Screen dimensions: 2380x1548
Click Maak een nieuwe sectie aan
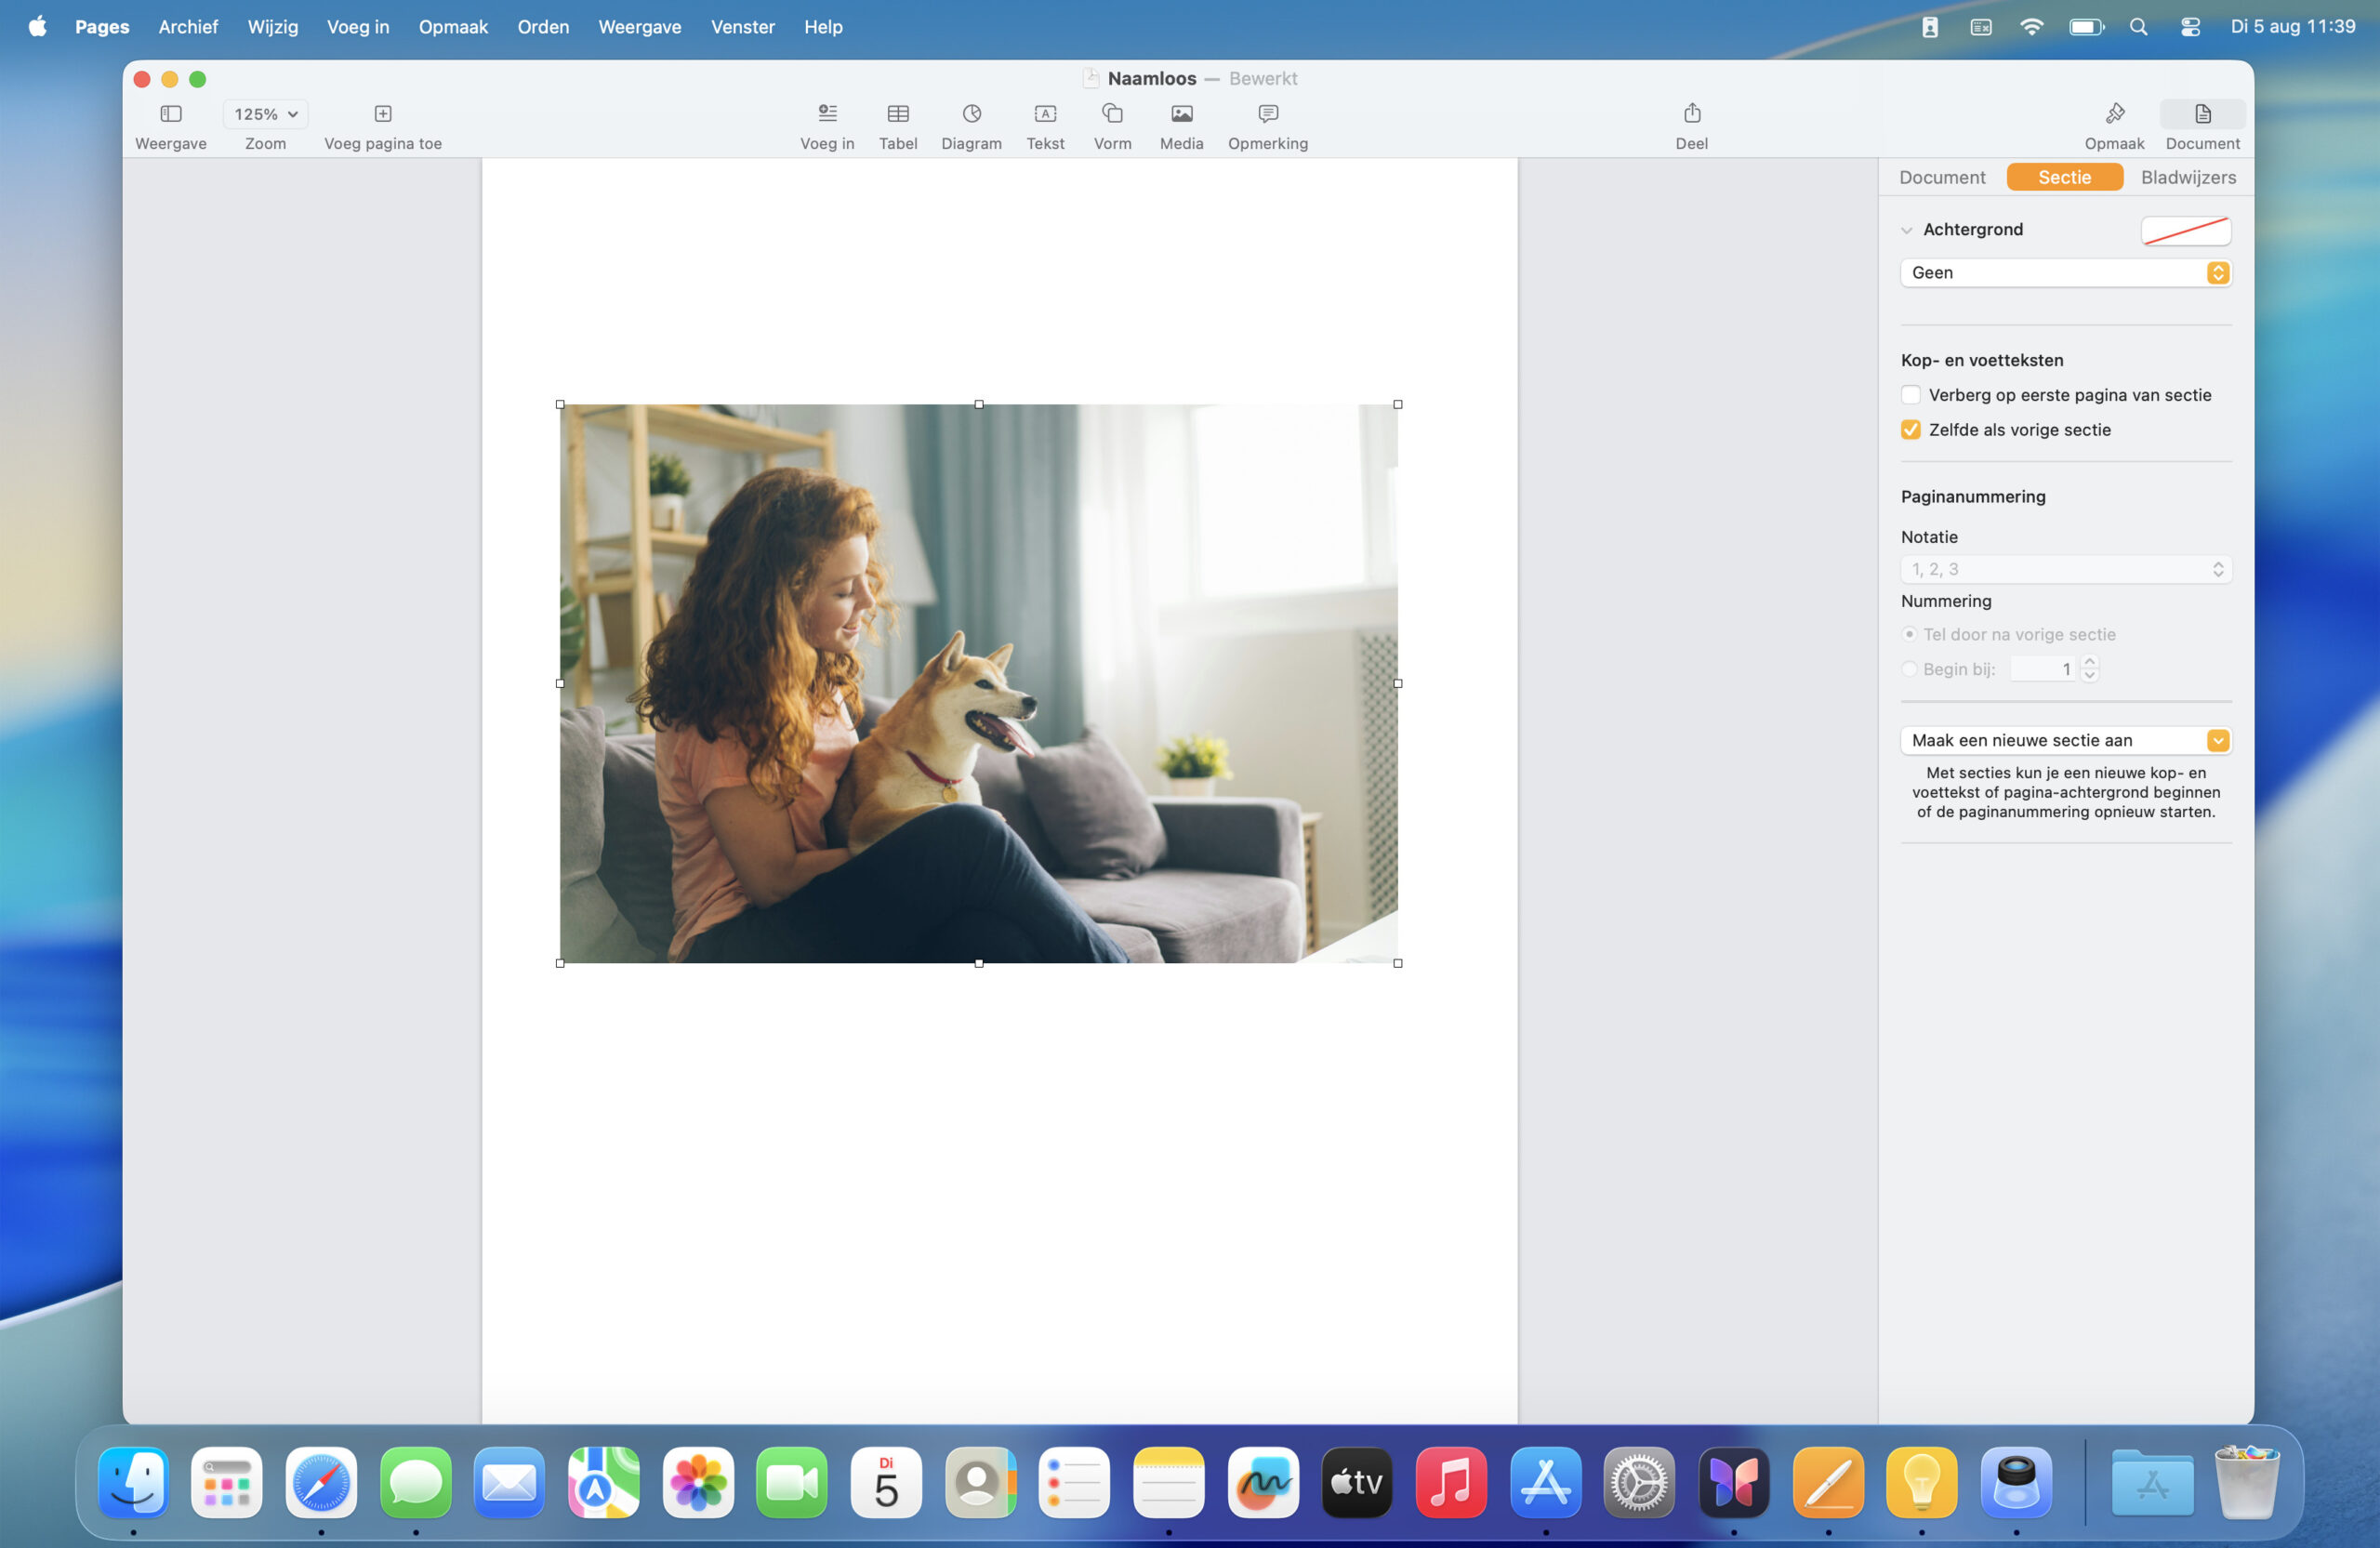2065,740
